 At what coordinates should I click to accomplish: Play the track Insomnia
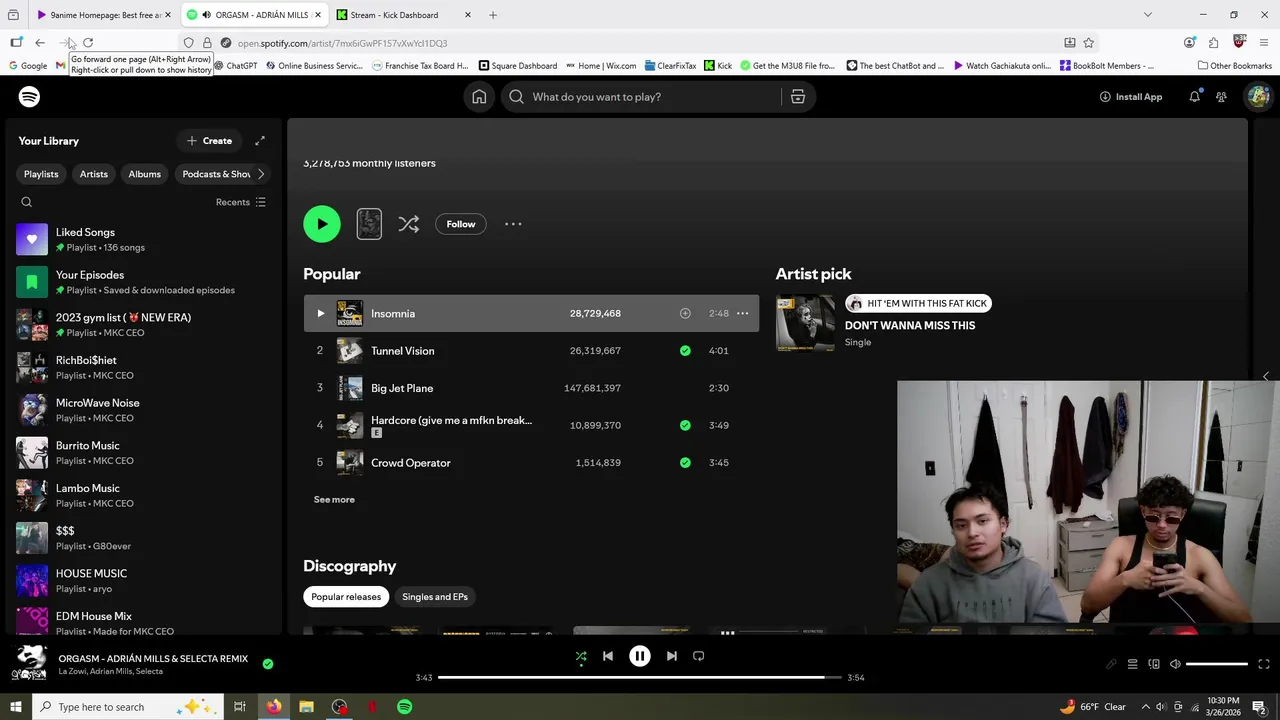320,314
